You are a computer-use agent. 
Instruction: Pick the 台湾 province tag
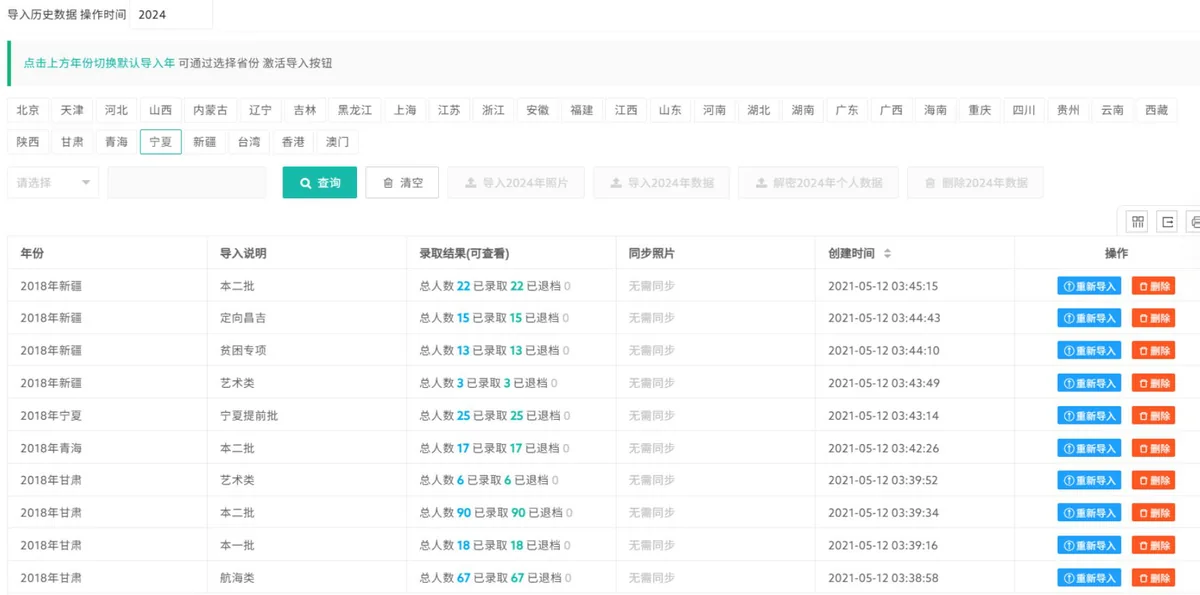coord(248,142)
